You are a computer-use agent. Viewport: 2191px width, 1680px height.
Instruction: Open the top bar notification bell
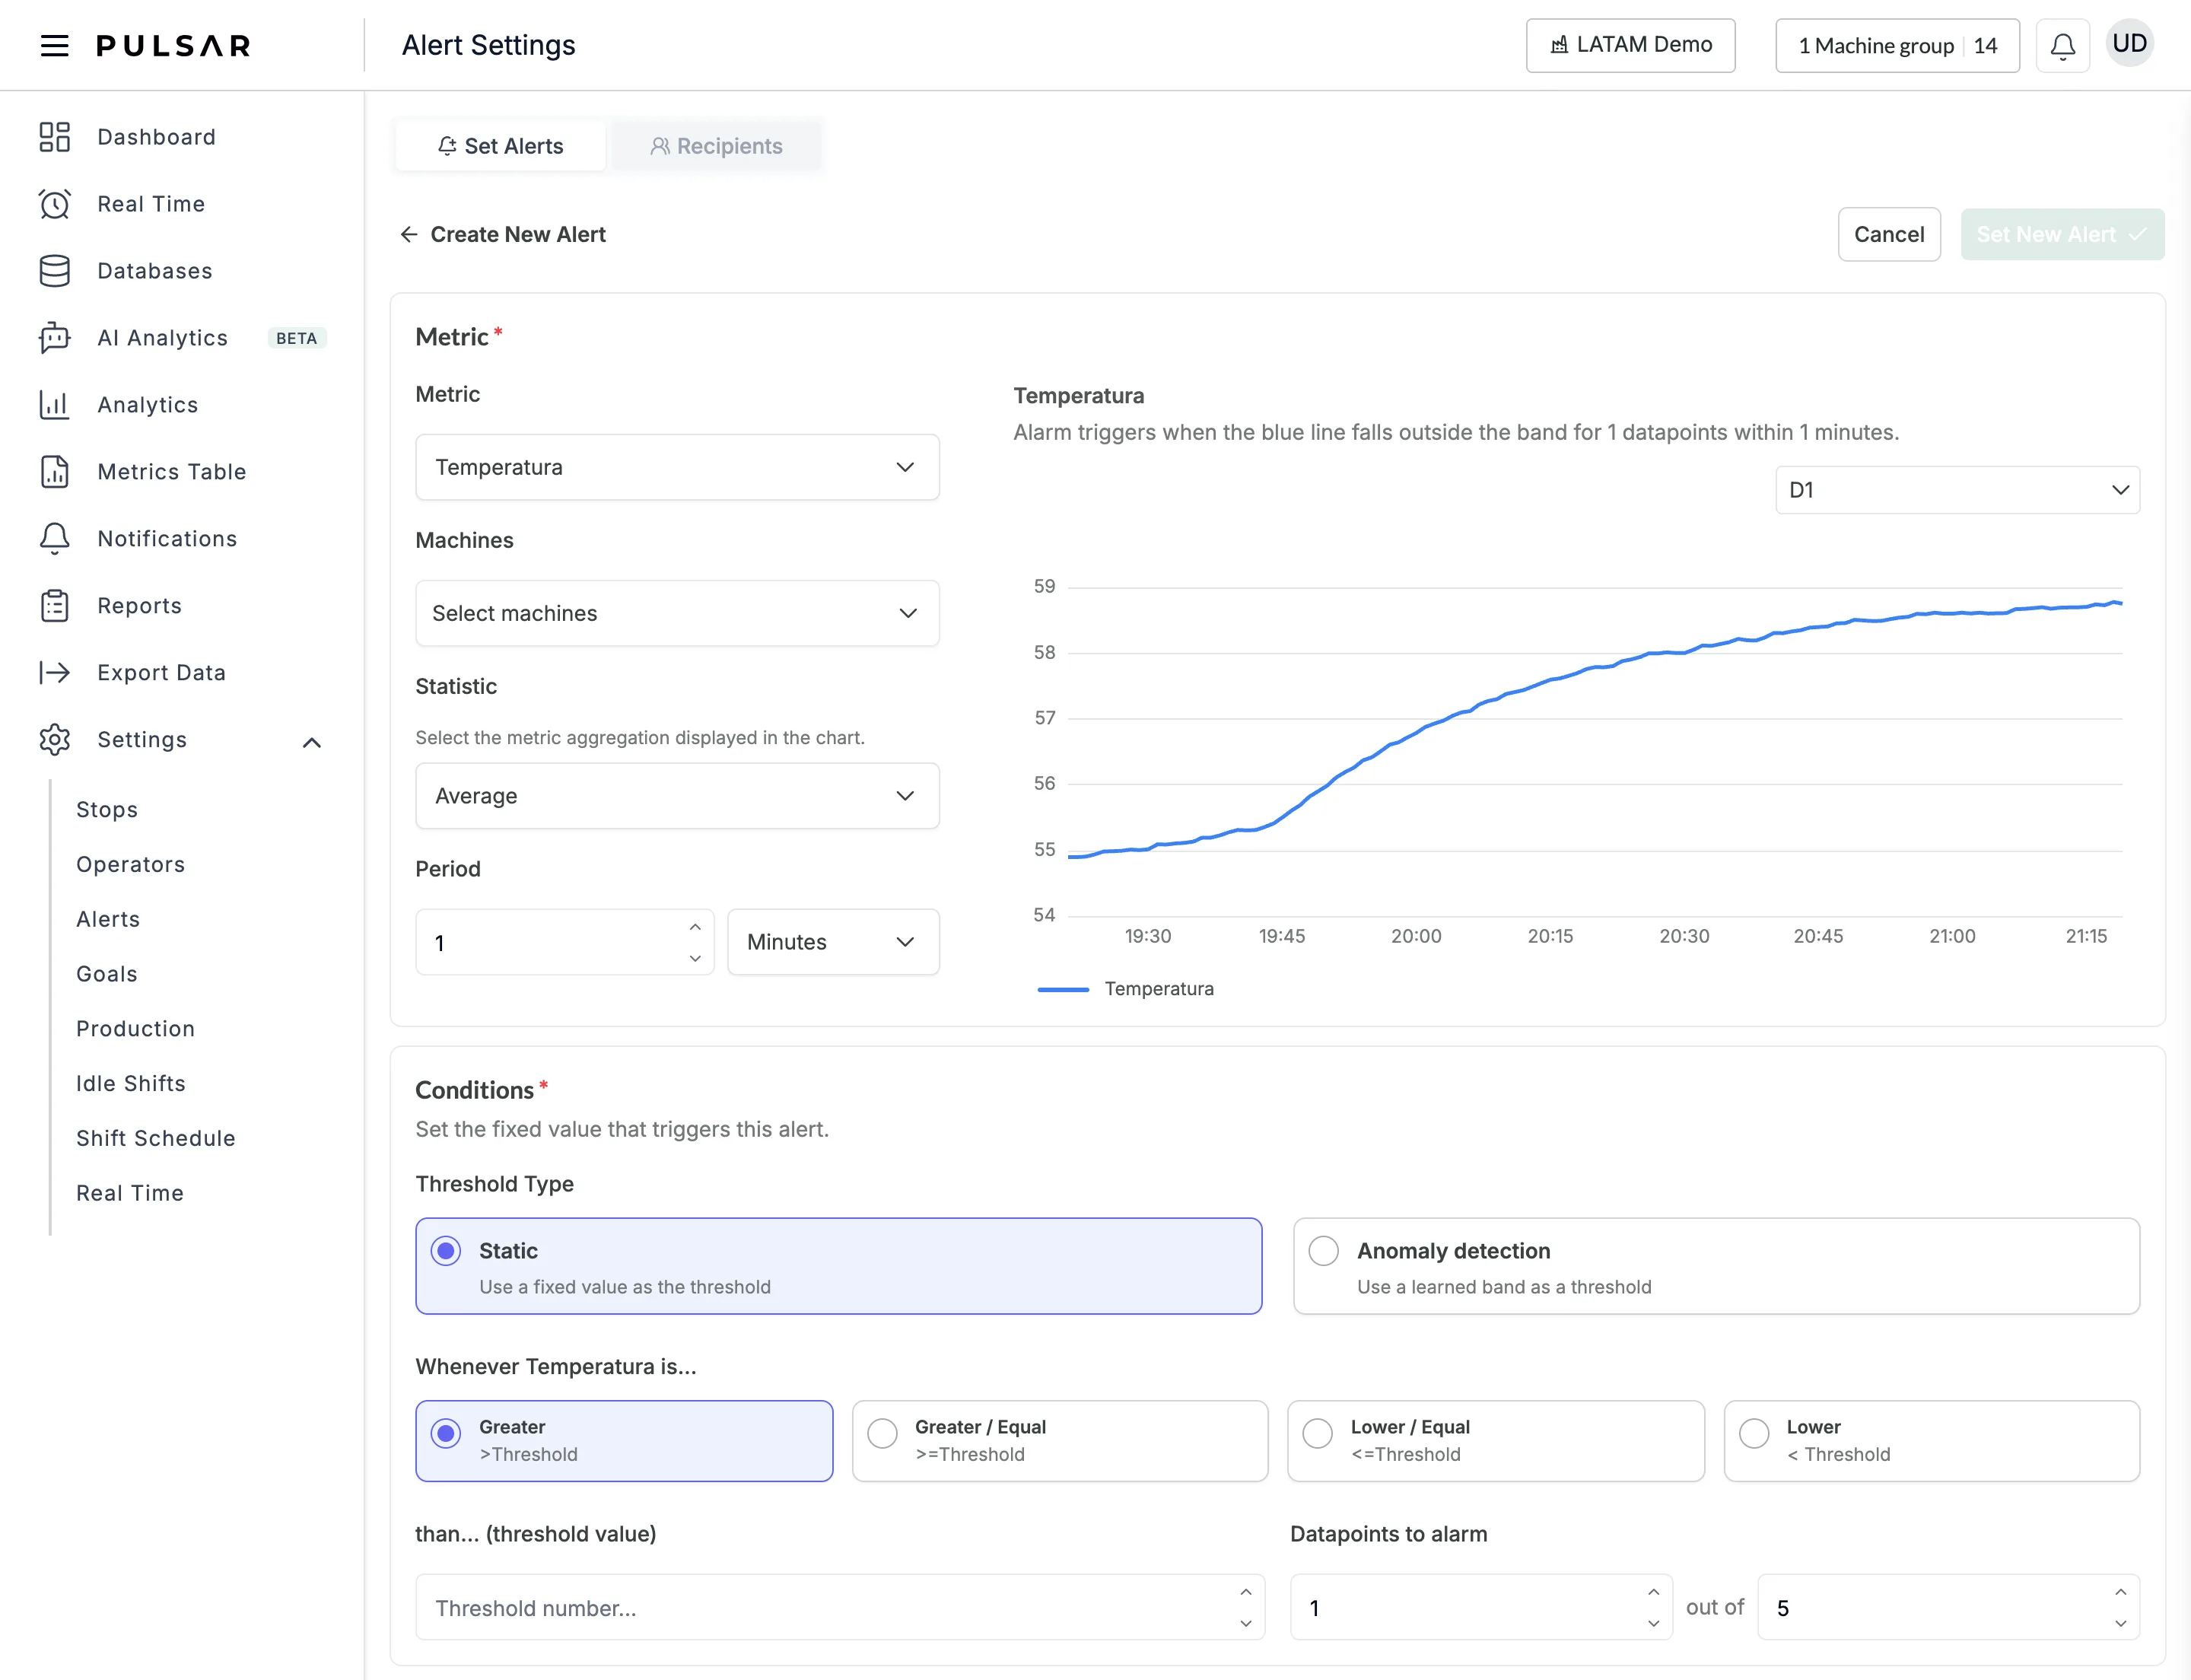[2063, 46]
